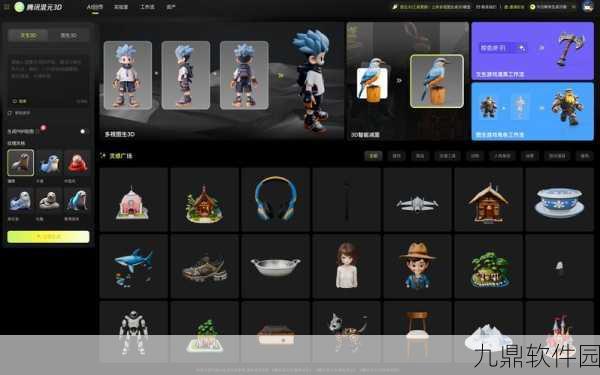The height and width of the screenshot is (375, 600).
Task: Click the yellow-green generate button
Action: [x=48, y=236]
